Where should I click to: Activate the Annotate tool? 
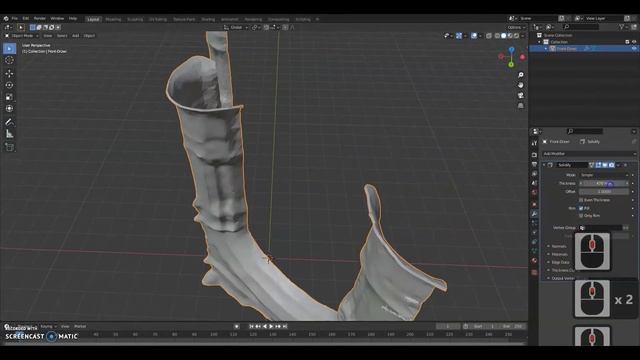coord(9,122)
